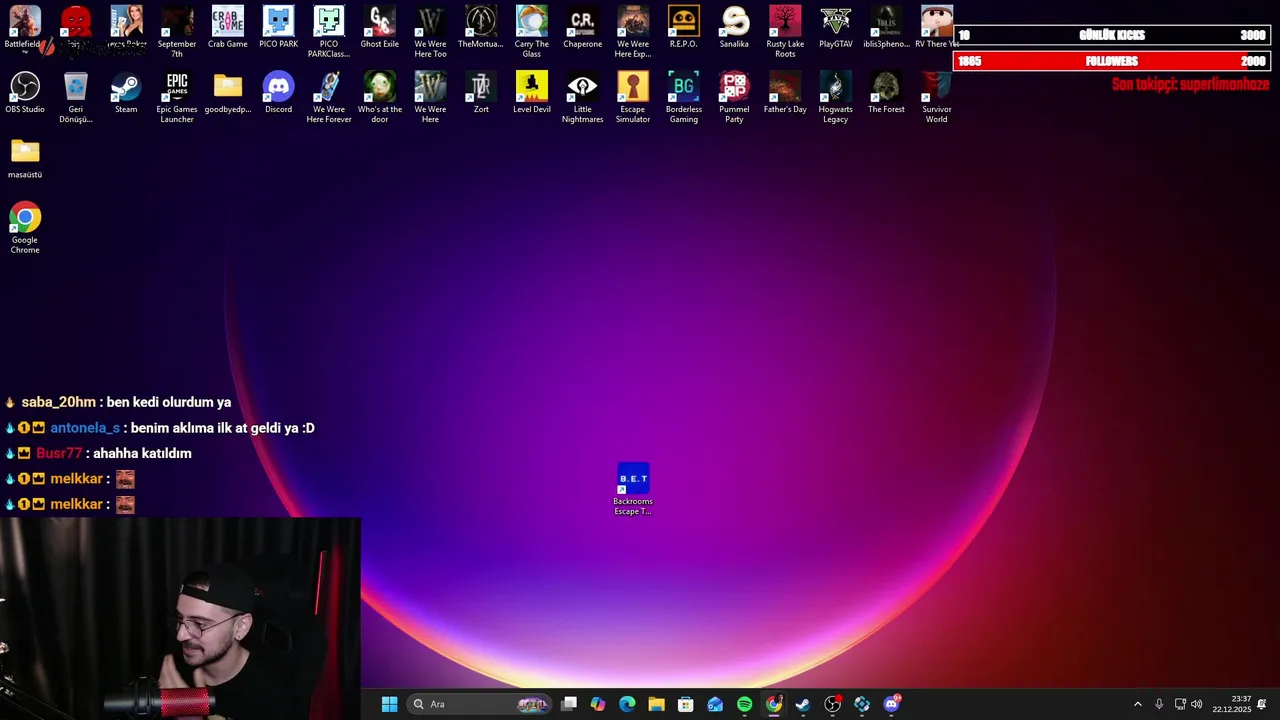Launch Survivor World shortcut

[x=937, y=97]
